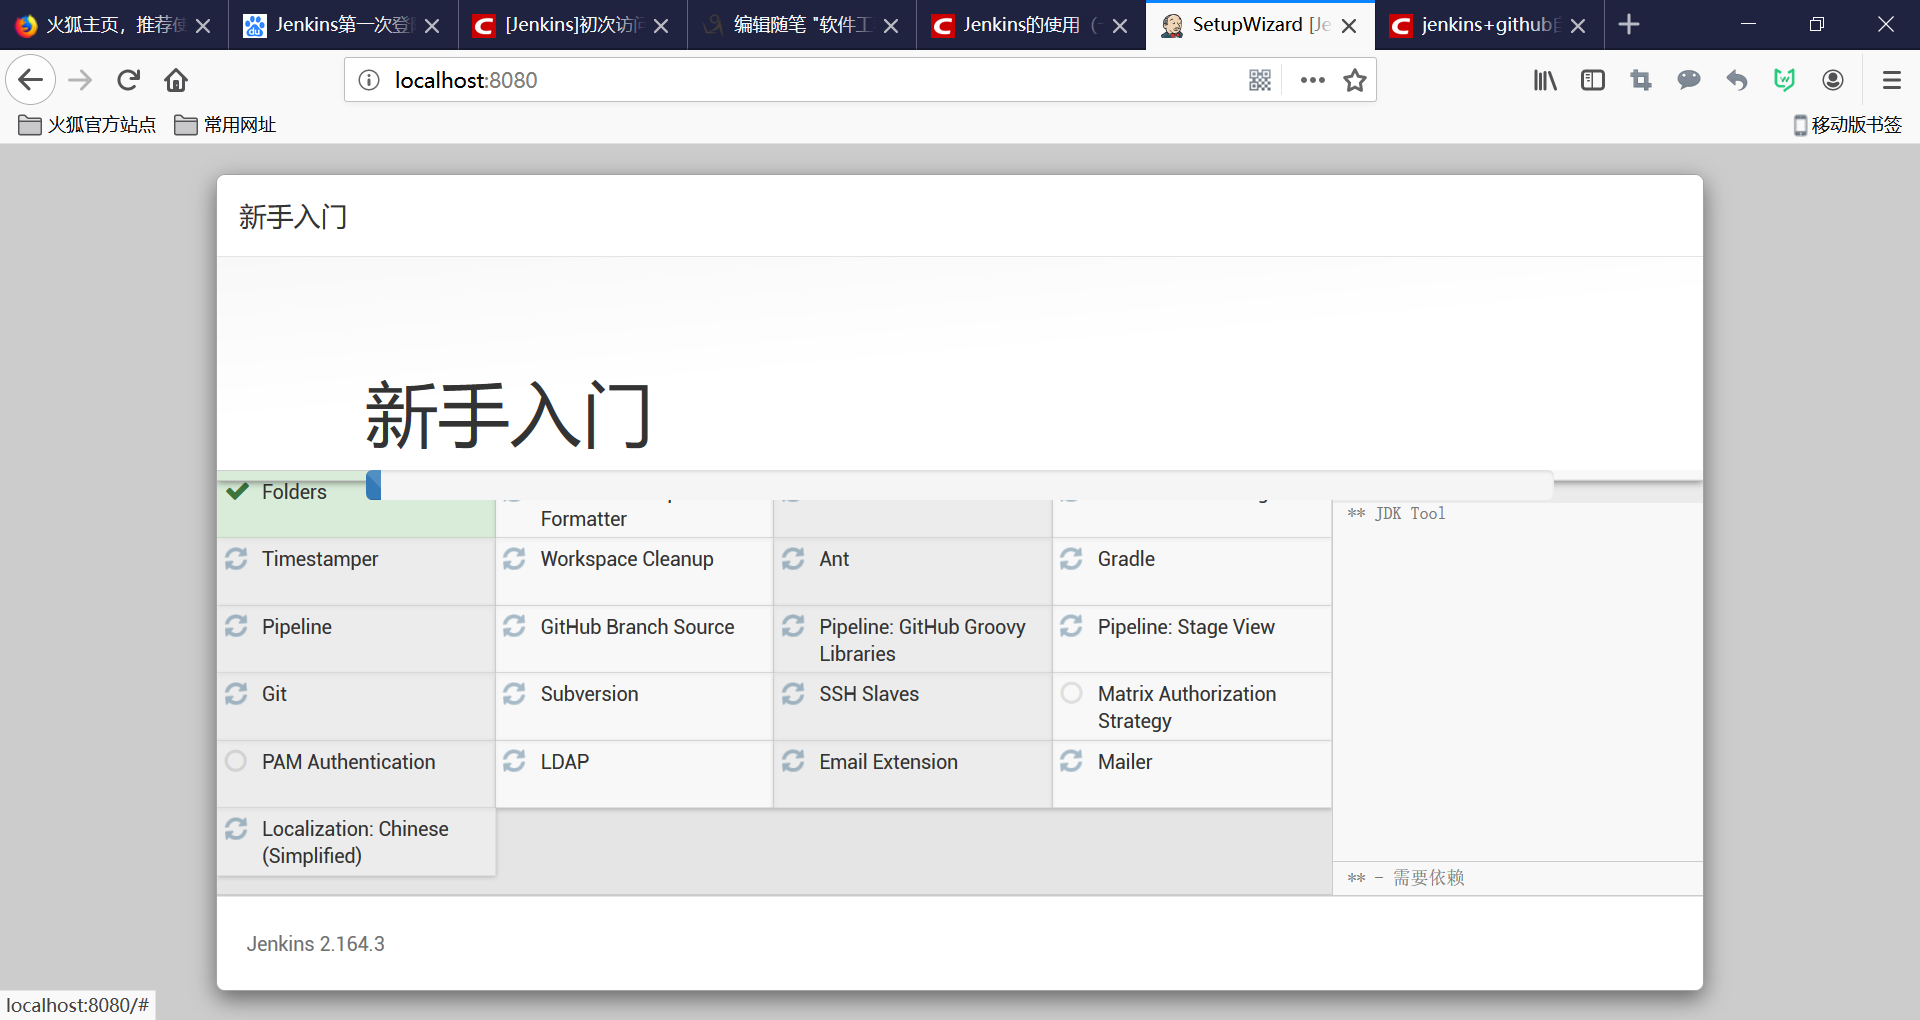Go back using the browser back arrow

click(31, 80)
